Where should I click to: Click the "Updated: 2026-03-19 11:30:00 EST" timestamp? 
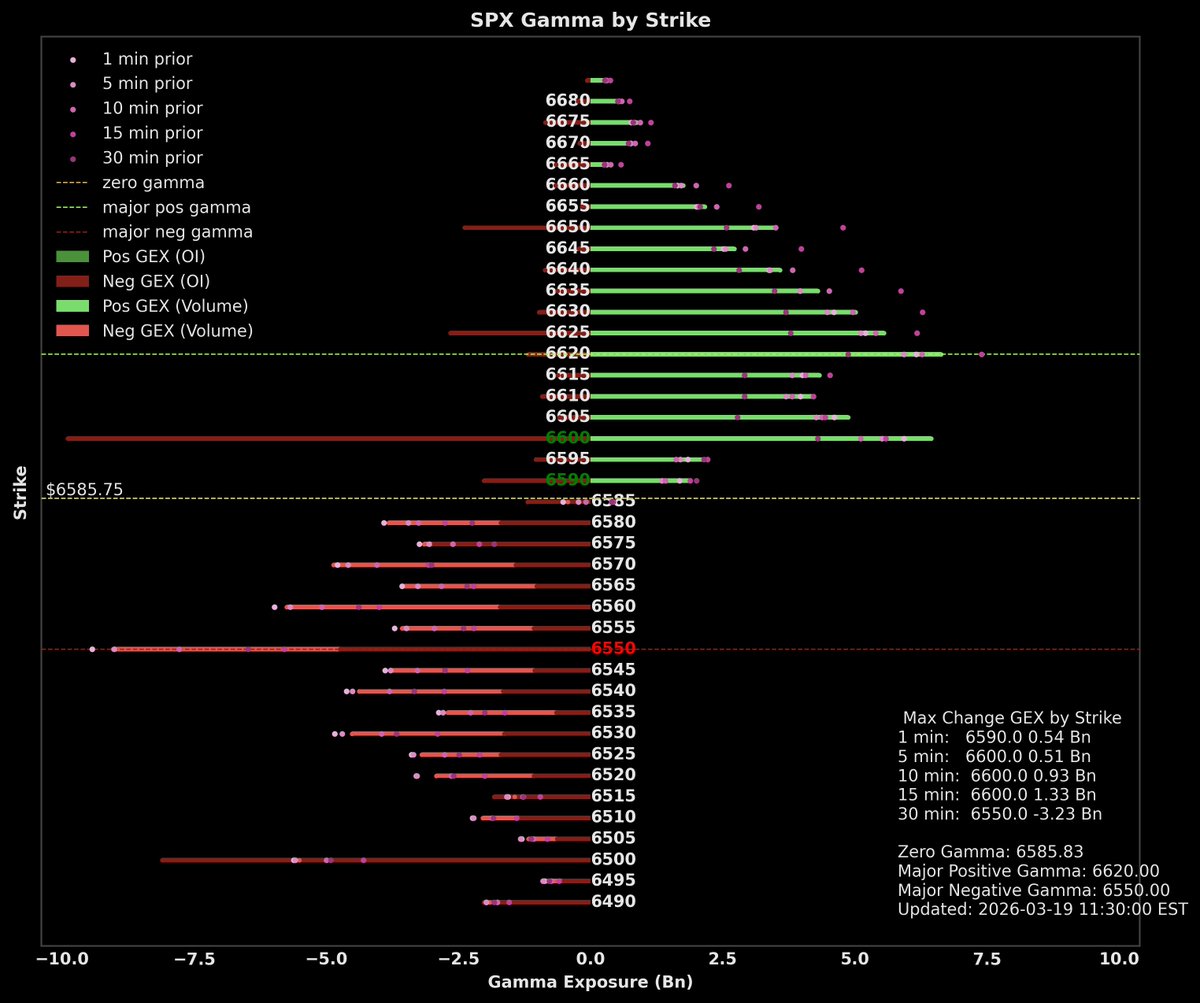point(1043,910)
